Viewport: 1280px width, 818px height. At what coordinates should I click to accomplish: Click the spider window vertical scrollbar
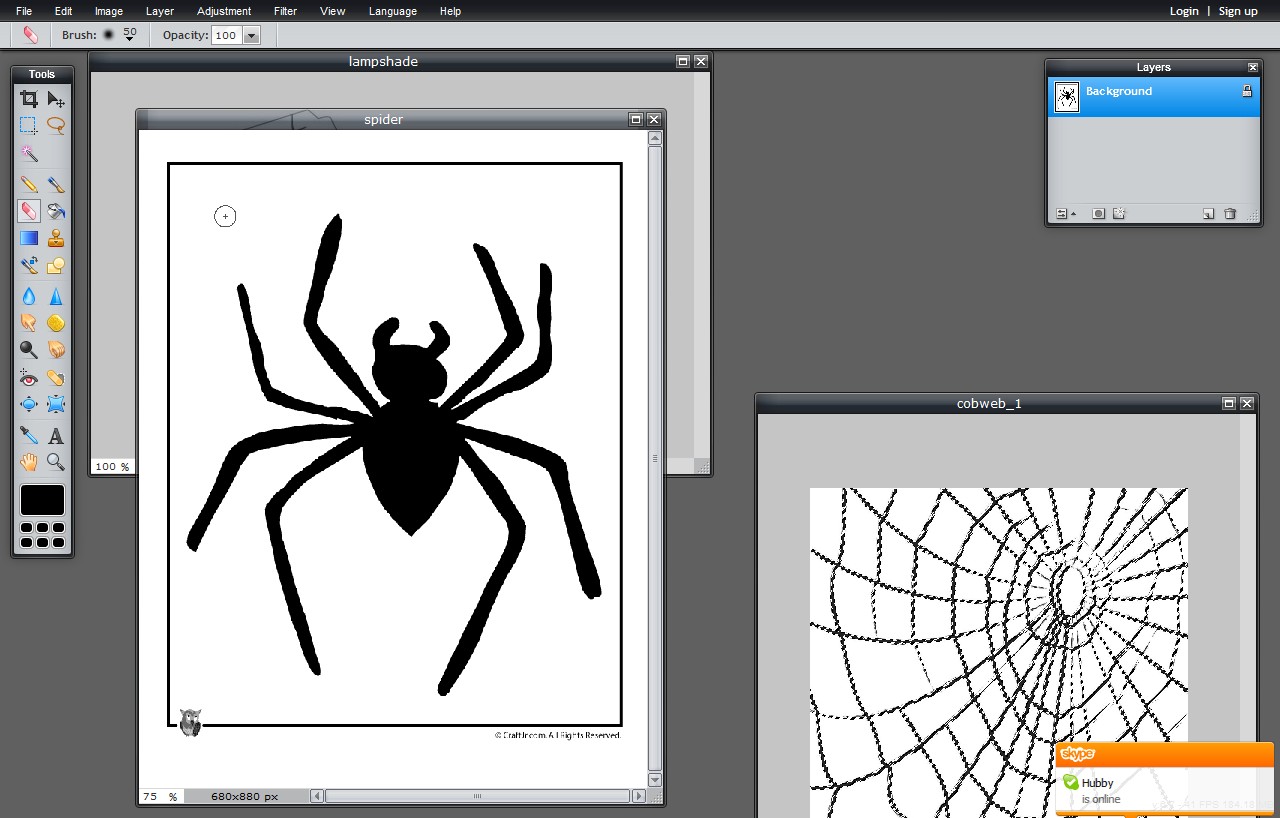pyautogui.click(x=656, y=459)
